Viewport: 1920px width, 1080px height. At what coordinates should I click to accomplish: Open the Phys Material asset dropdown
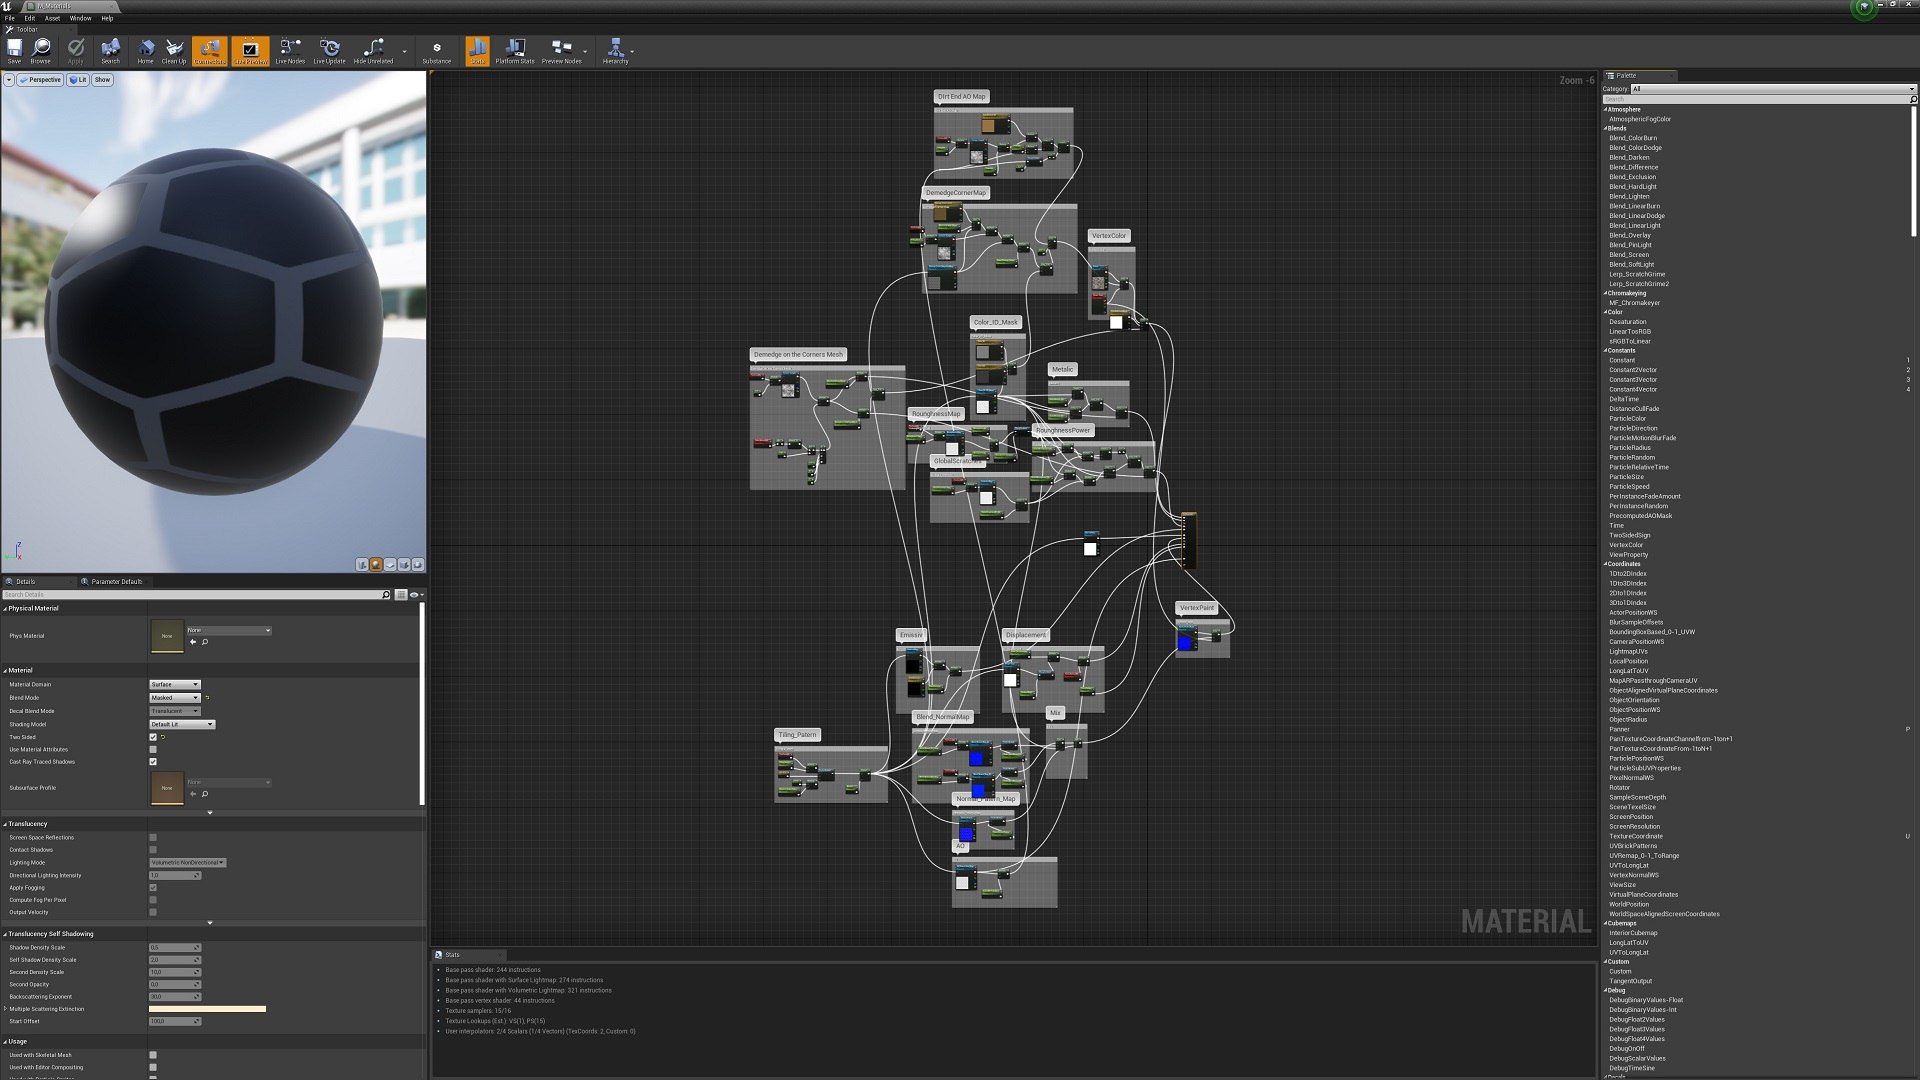pos(229,631)
